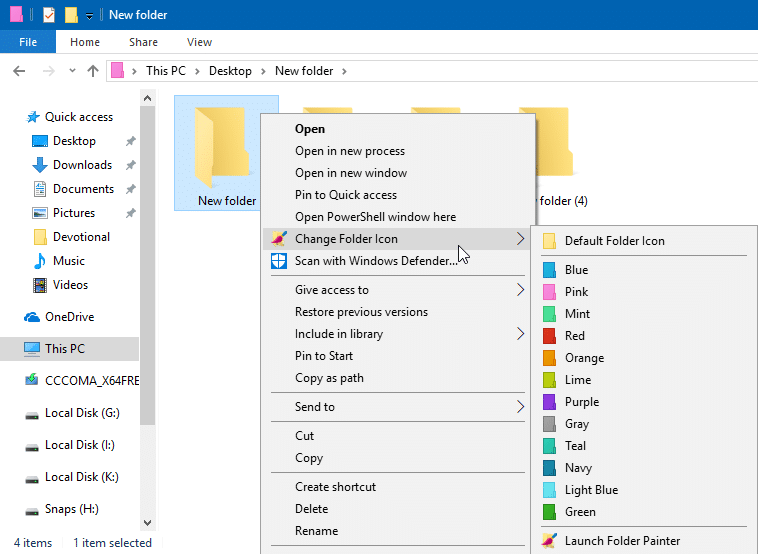Open Local Disk (I:)
This screenshot has width=758, height=554.
pos(70,445)
